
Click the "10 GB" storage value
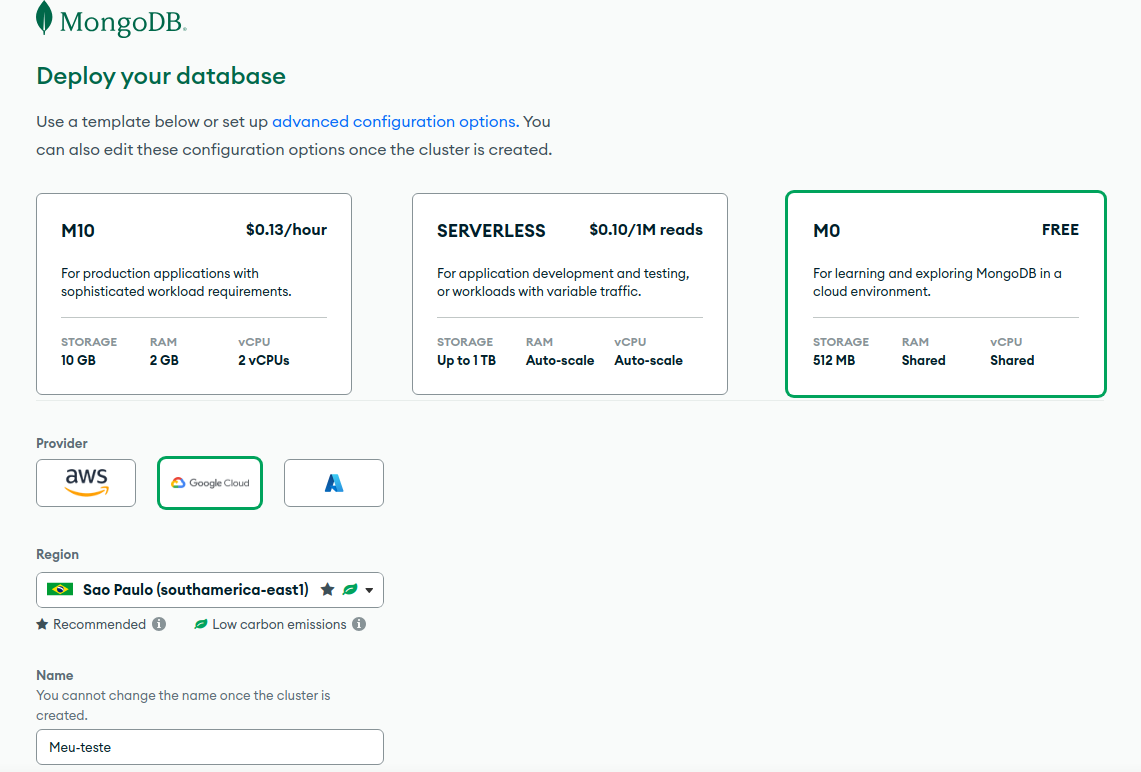[x=78, y=360]
